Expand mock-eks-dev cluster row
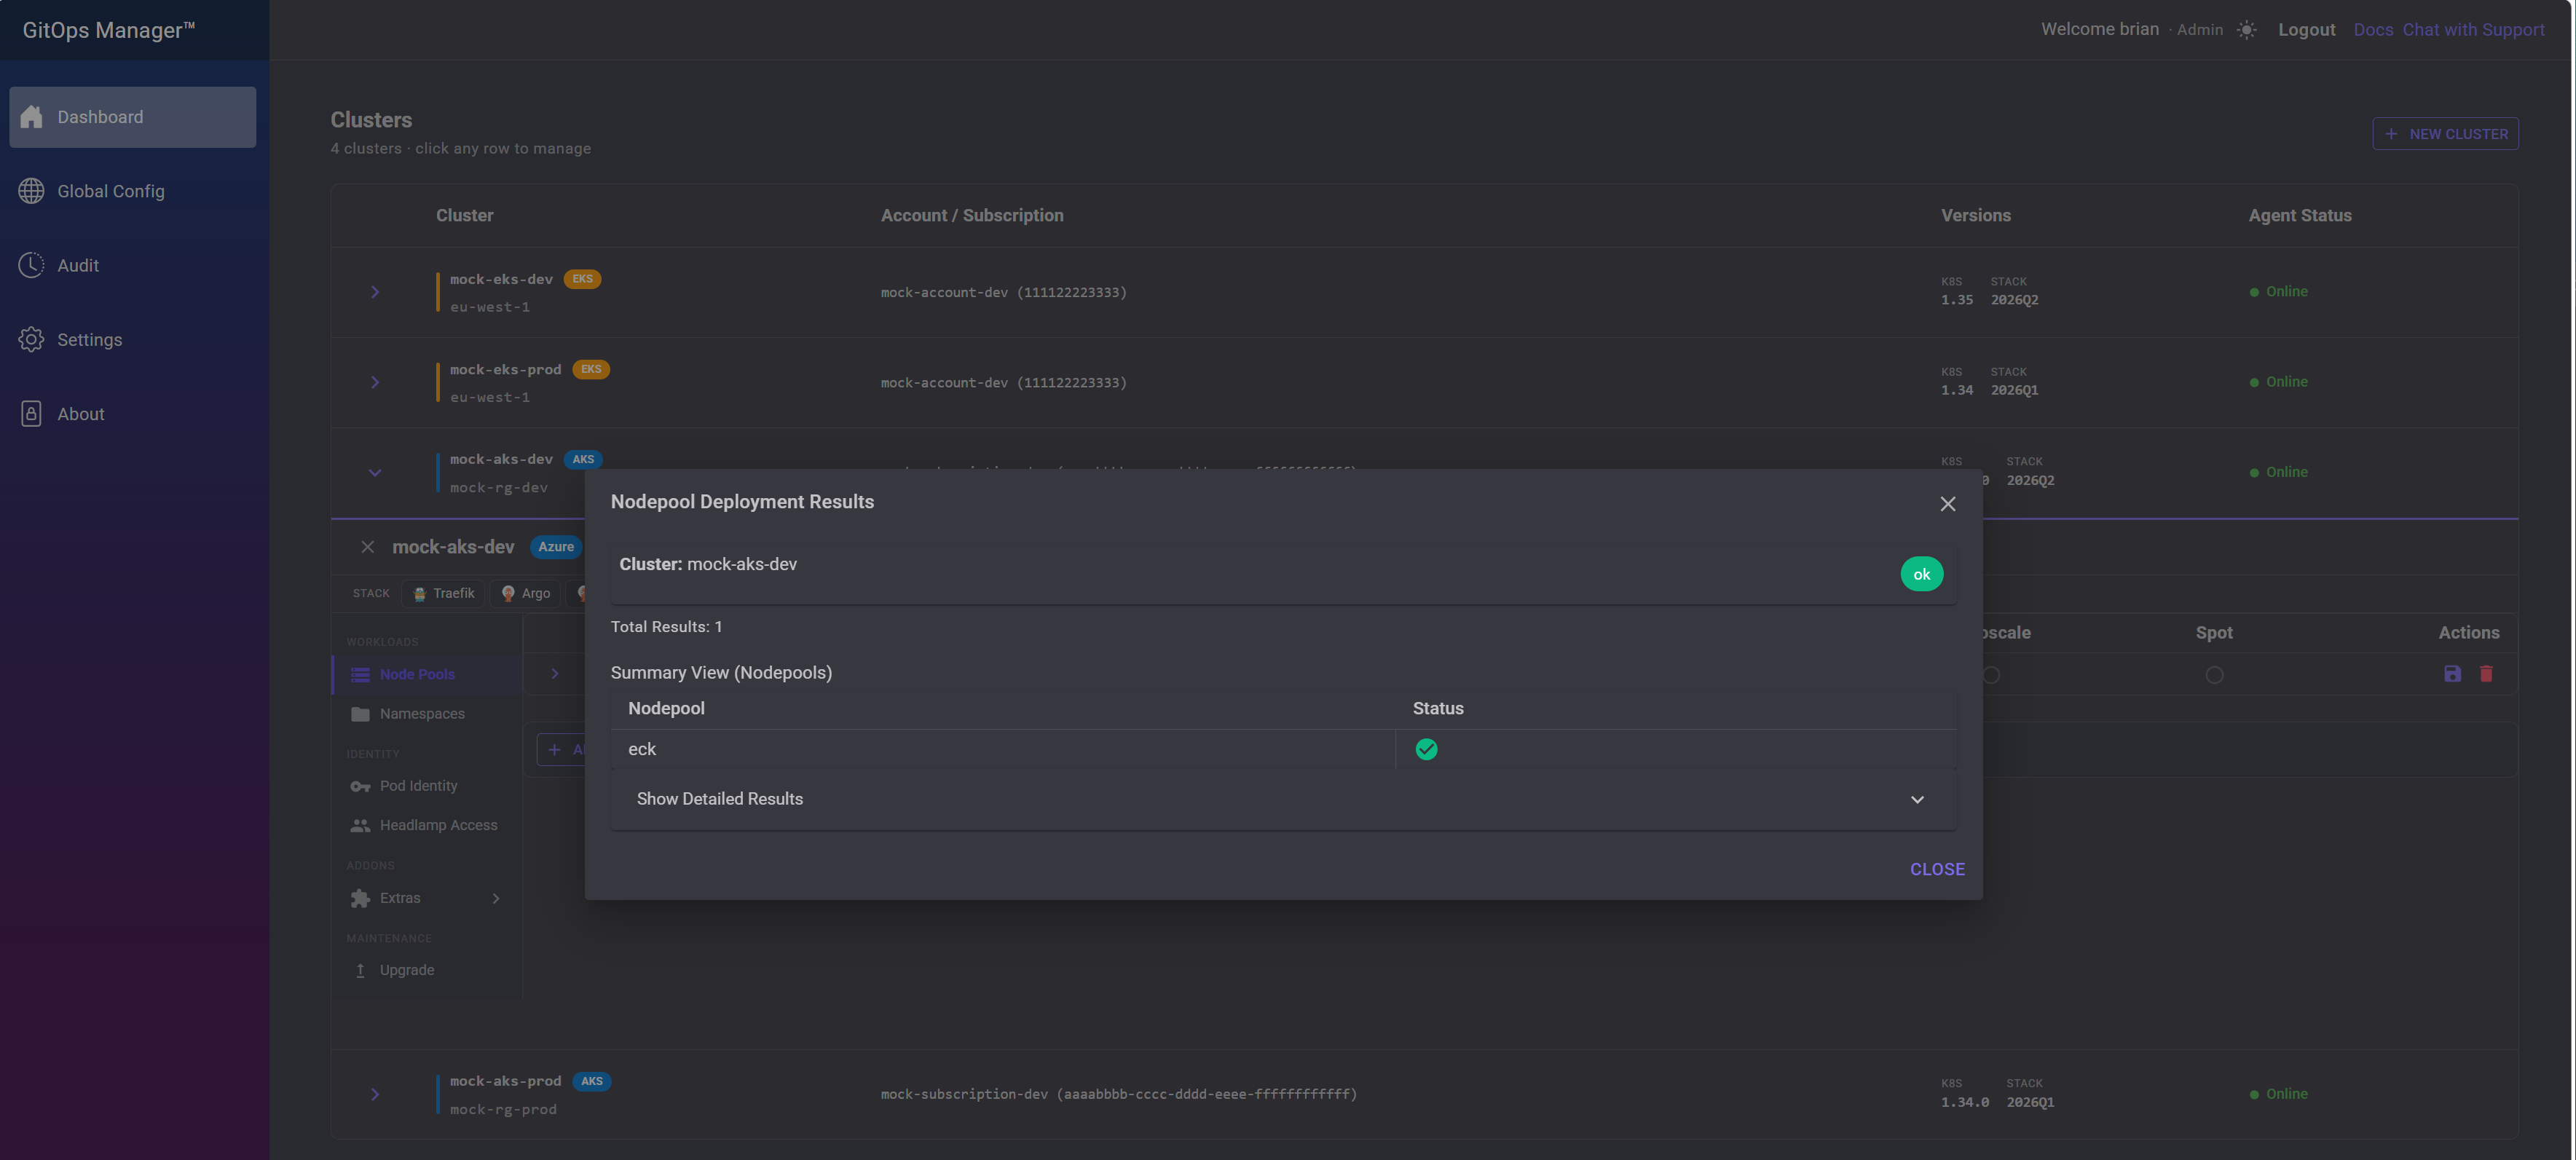The height and width of the screenshot is (1160, 2576). [x=375, y=292]
